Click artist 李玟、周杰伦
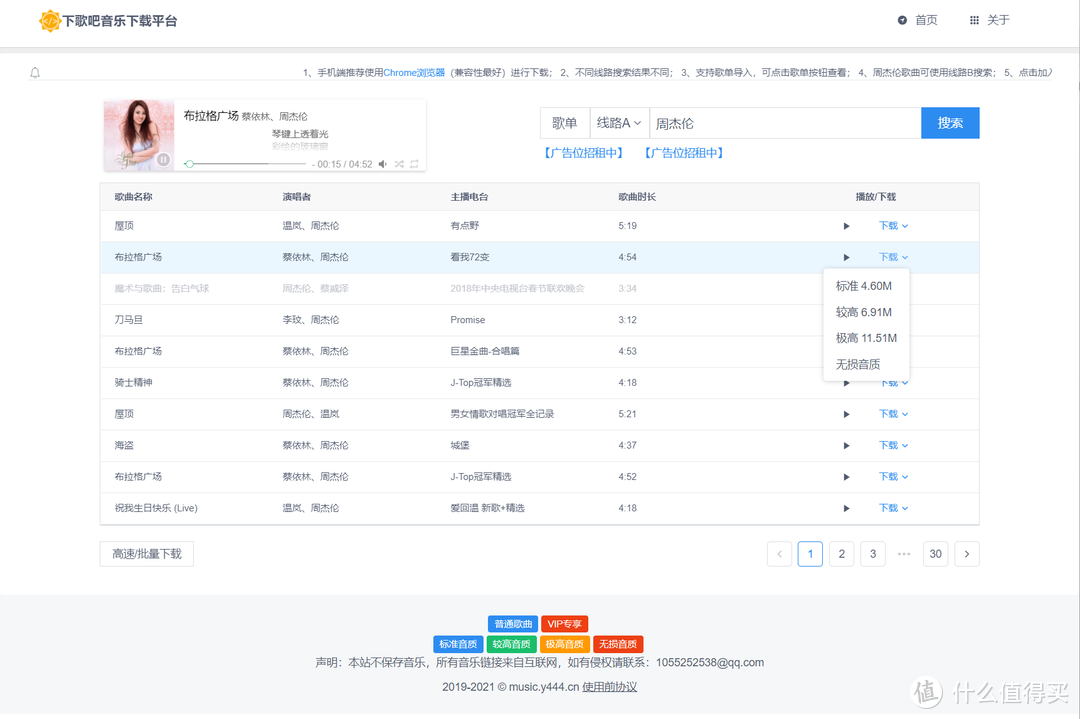This screenshot has height=719, width=1080. point(311,320)
